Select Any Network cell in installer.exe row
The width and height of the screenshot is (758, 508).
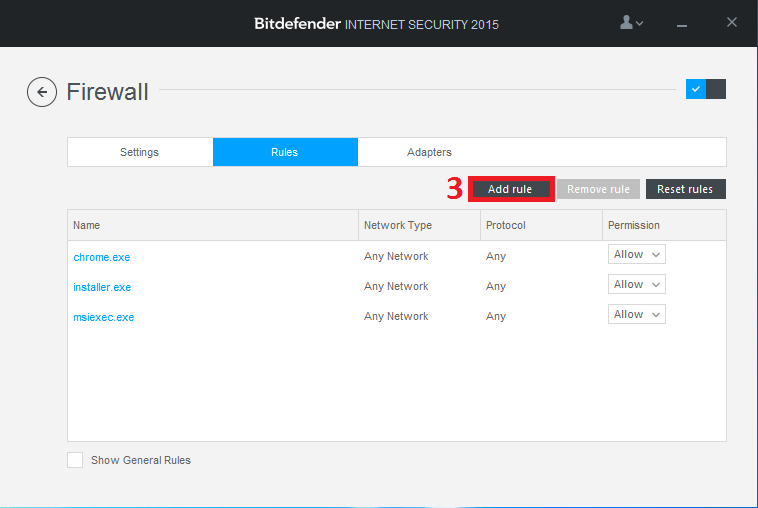tap(396, 286)
